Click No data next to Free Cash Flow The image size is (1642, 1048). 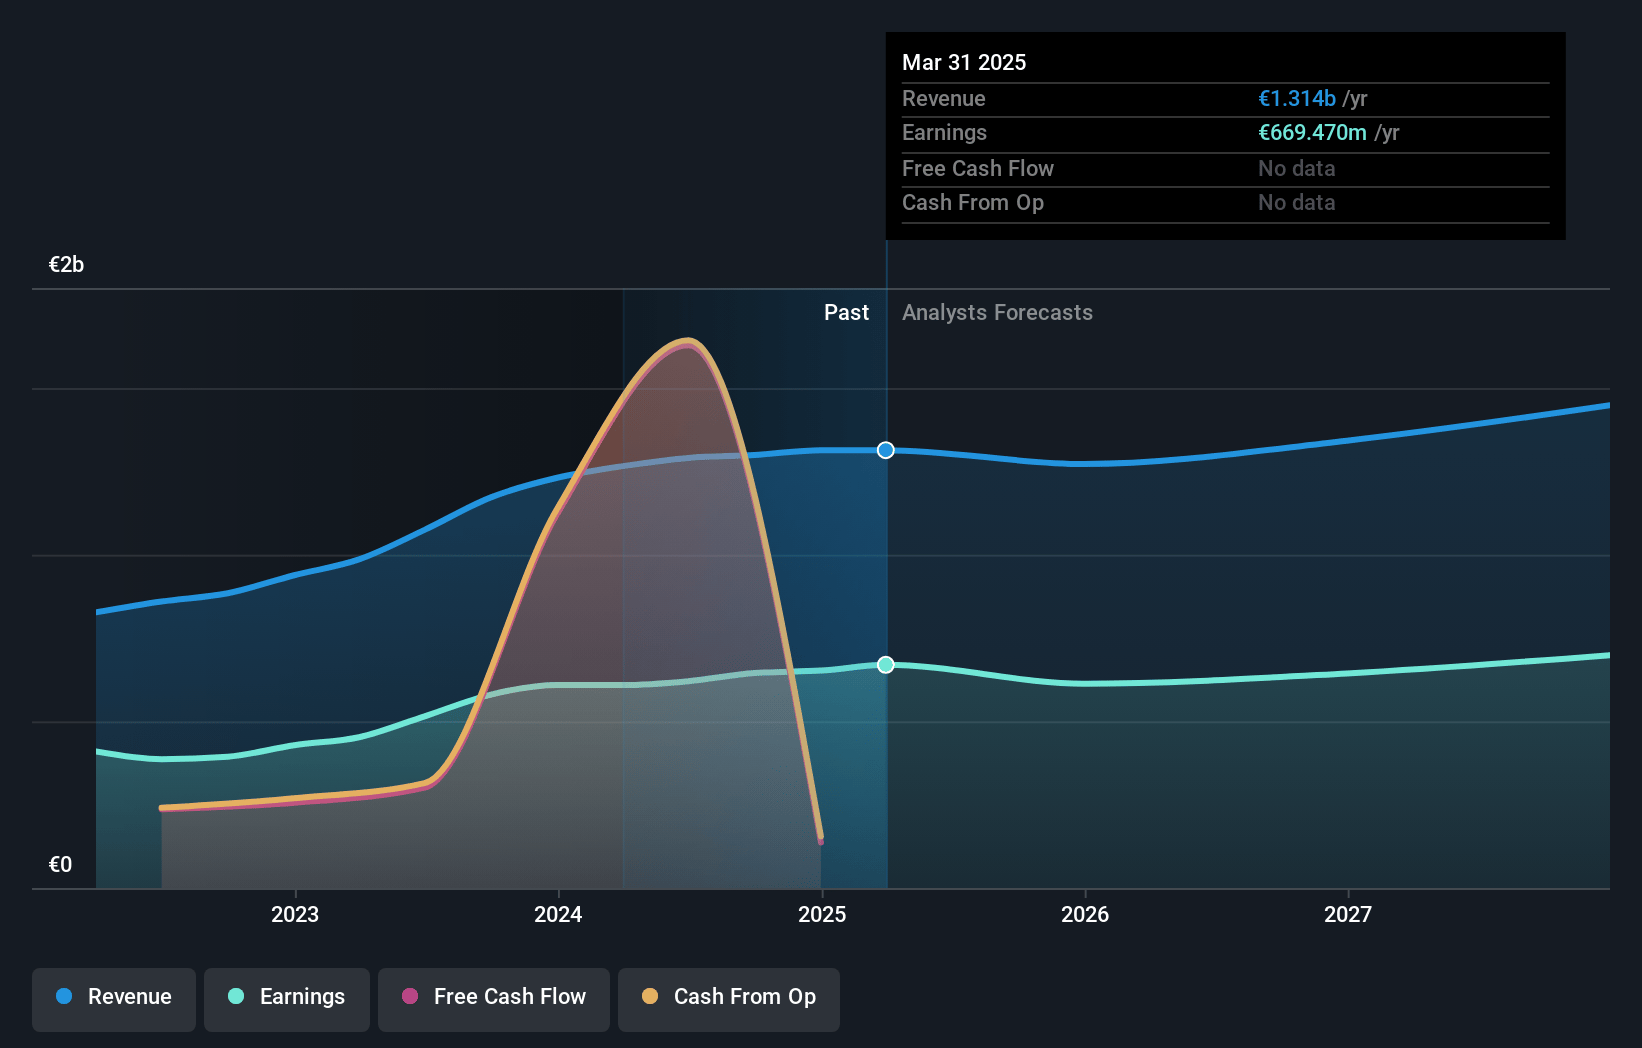(x=1297, y=168)
